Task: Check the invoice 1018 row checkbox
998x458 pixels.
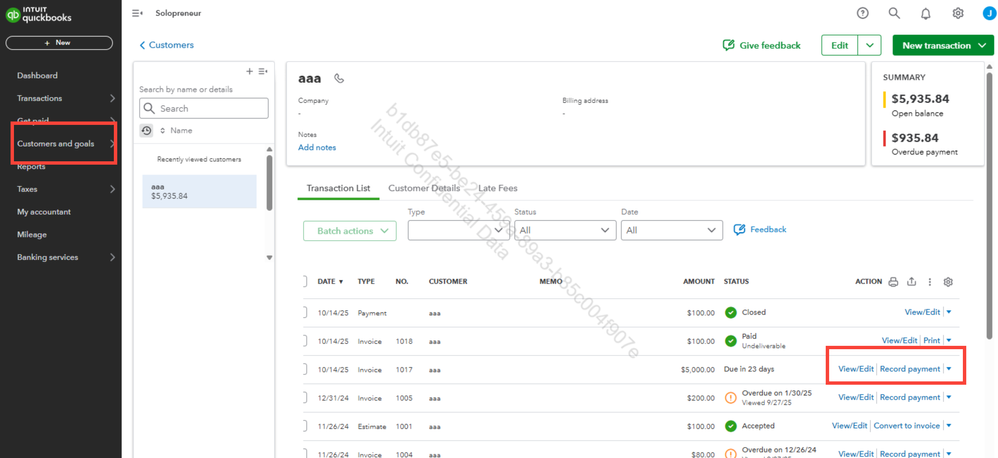Action: 303,341
